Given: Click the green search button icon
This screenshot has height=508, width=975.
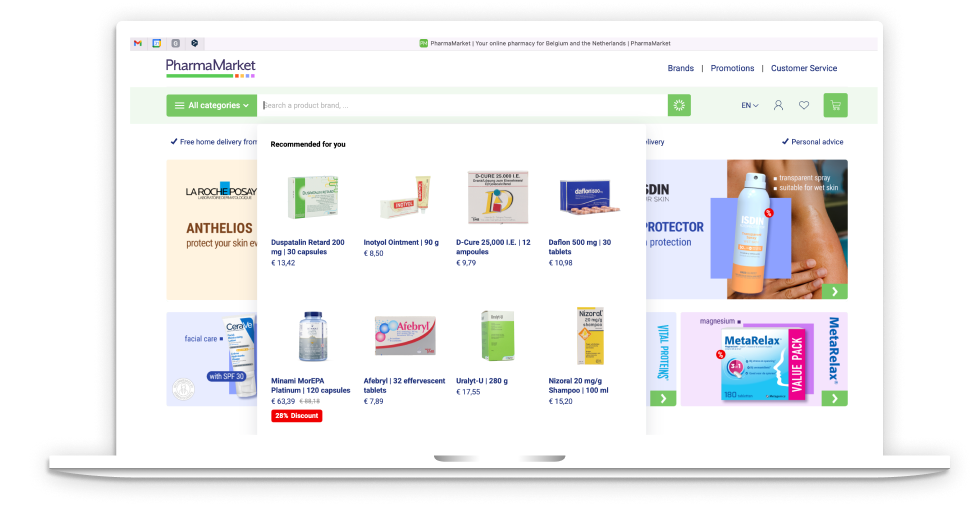Looking at the screenshot, I should click(x=679, y=105).
